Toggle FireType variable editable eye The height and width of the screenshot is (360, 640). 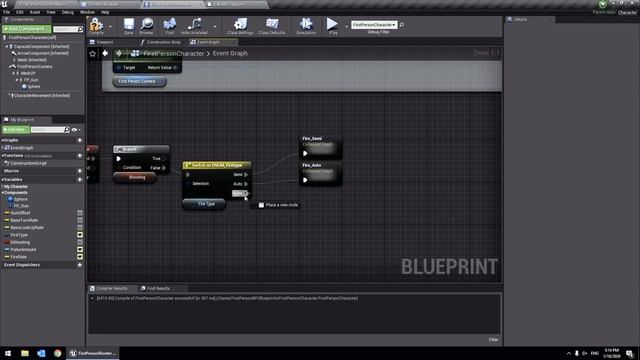pos(80,235)
